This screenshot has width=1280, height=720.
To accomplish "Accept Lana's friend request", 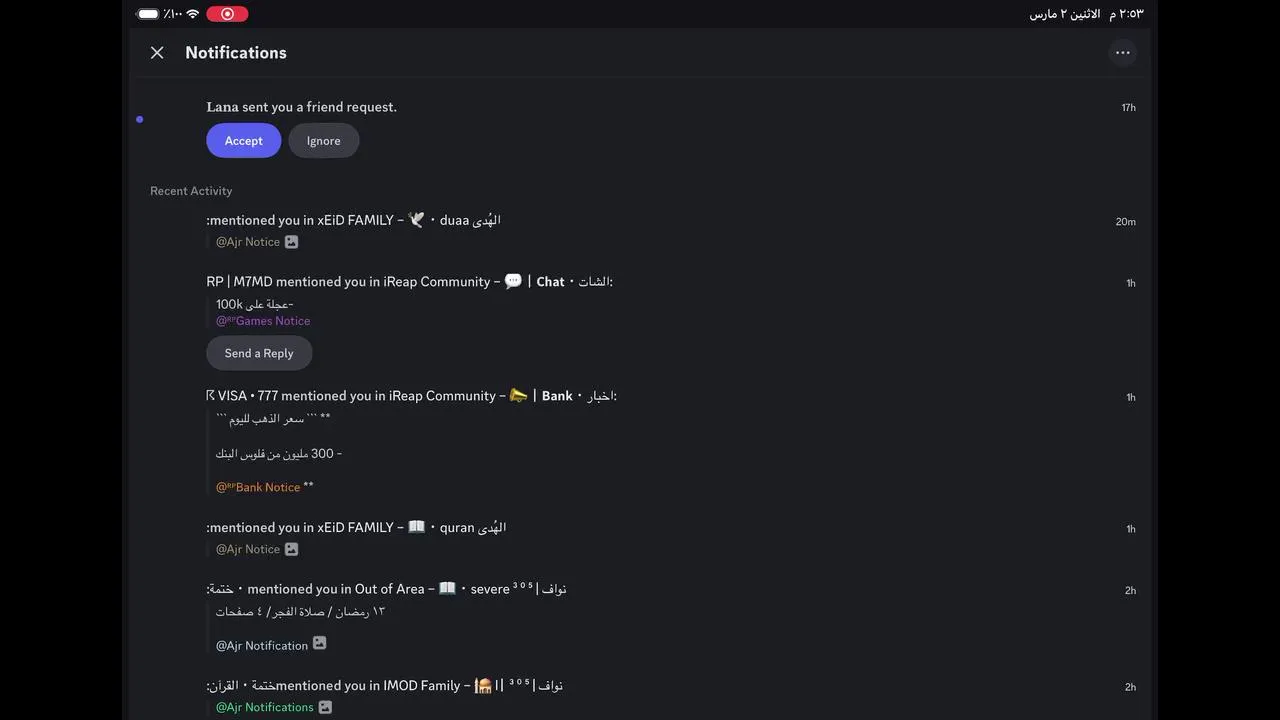I will [243, 141].
